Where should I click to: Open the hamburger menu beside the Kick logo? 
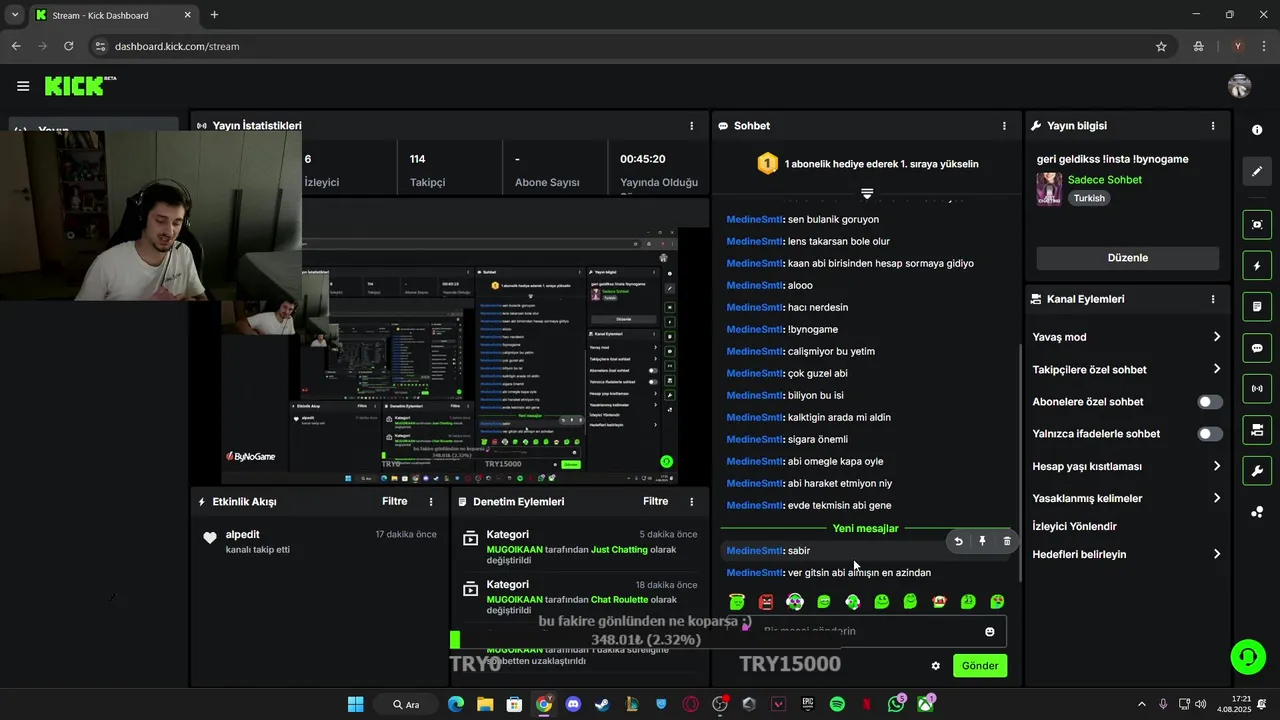[23, 86]
